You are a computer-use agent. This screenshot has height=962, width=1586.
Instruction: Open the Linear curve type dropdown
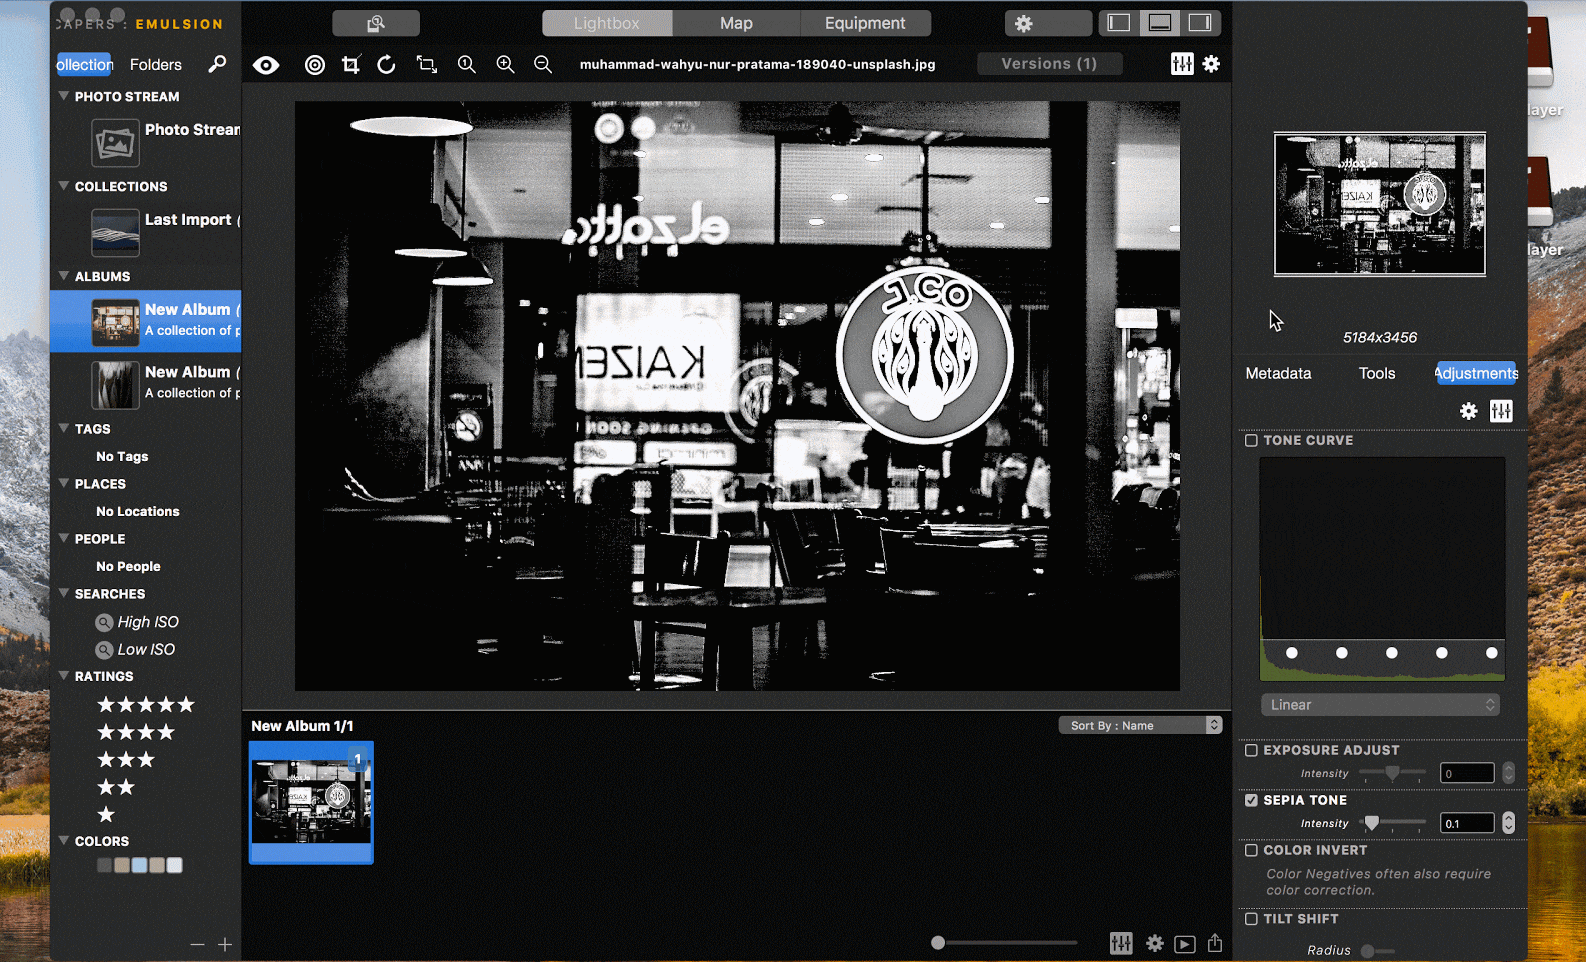pyautogui.click(x=1380, y=705)
